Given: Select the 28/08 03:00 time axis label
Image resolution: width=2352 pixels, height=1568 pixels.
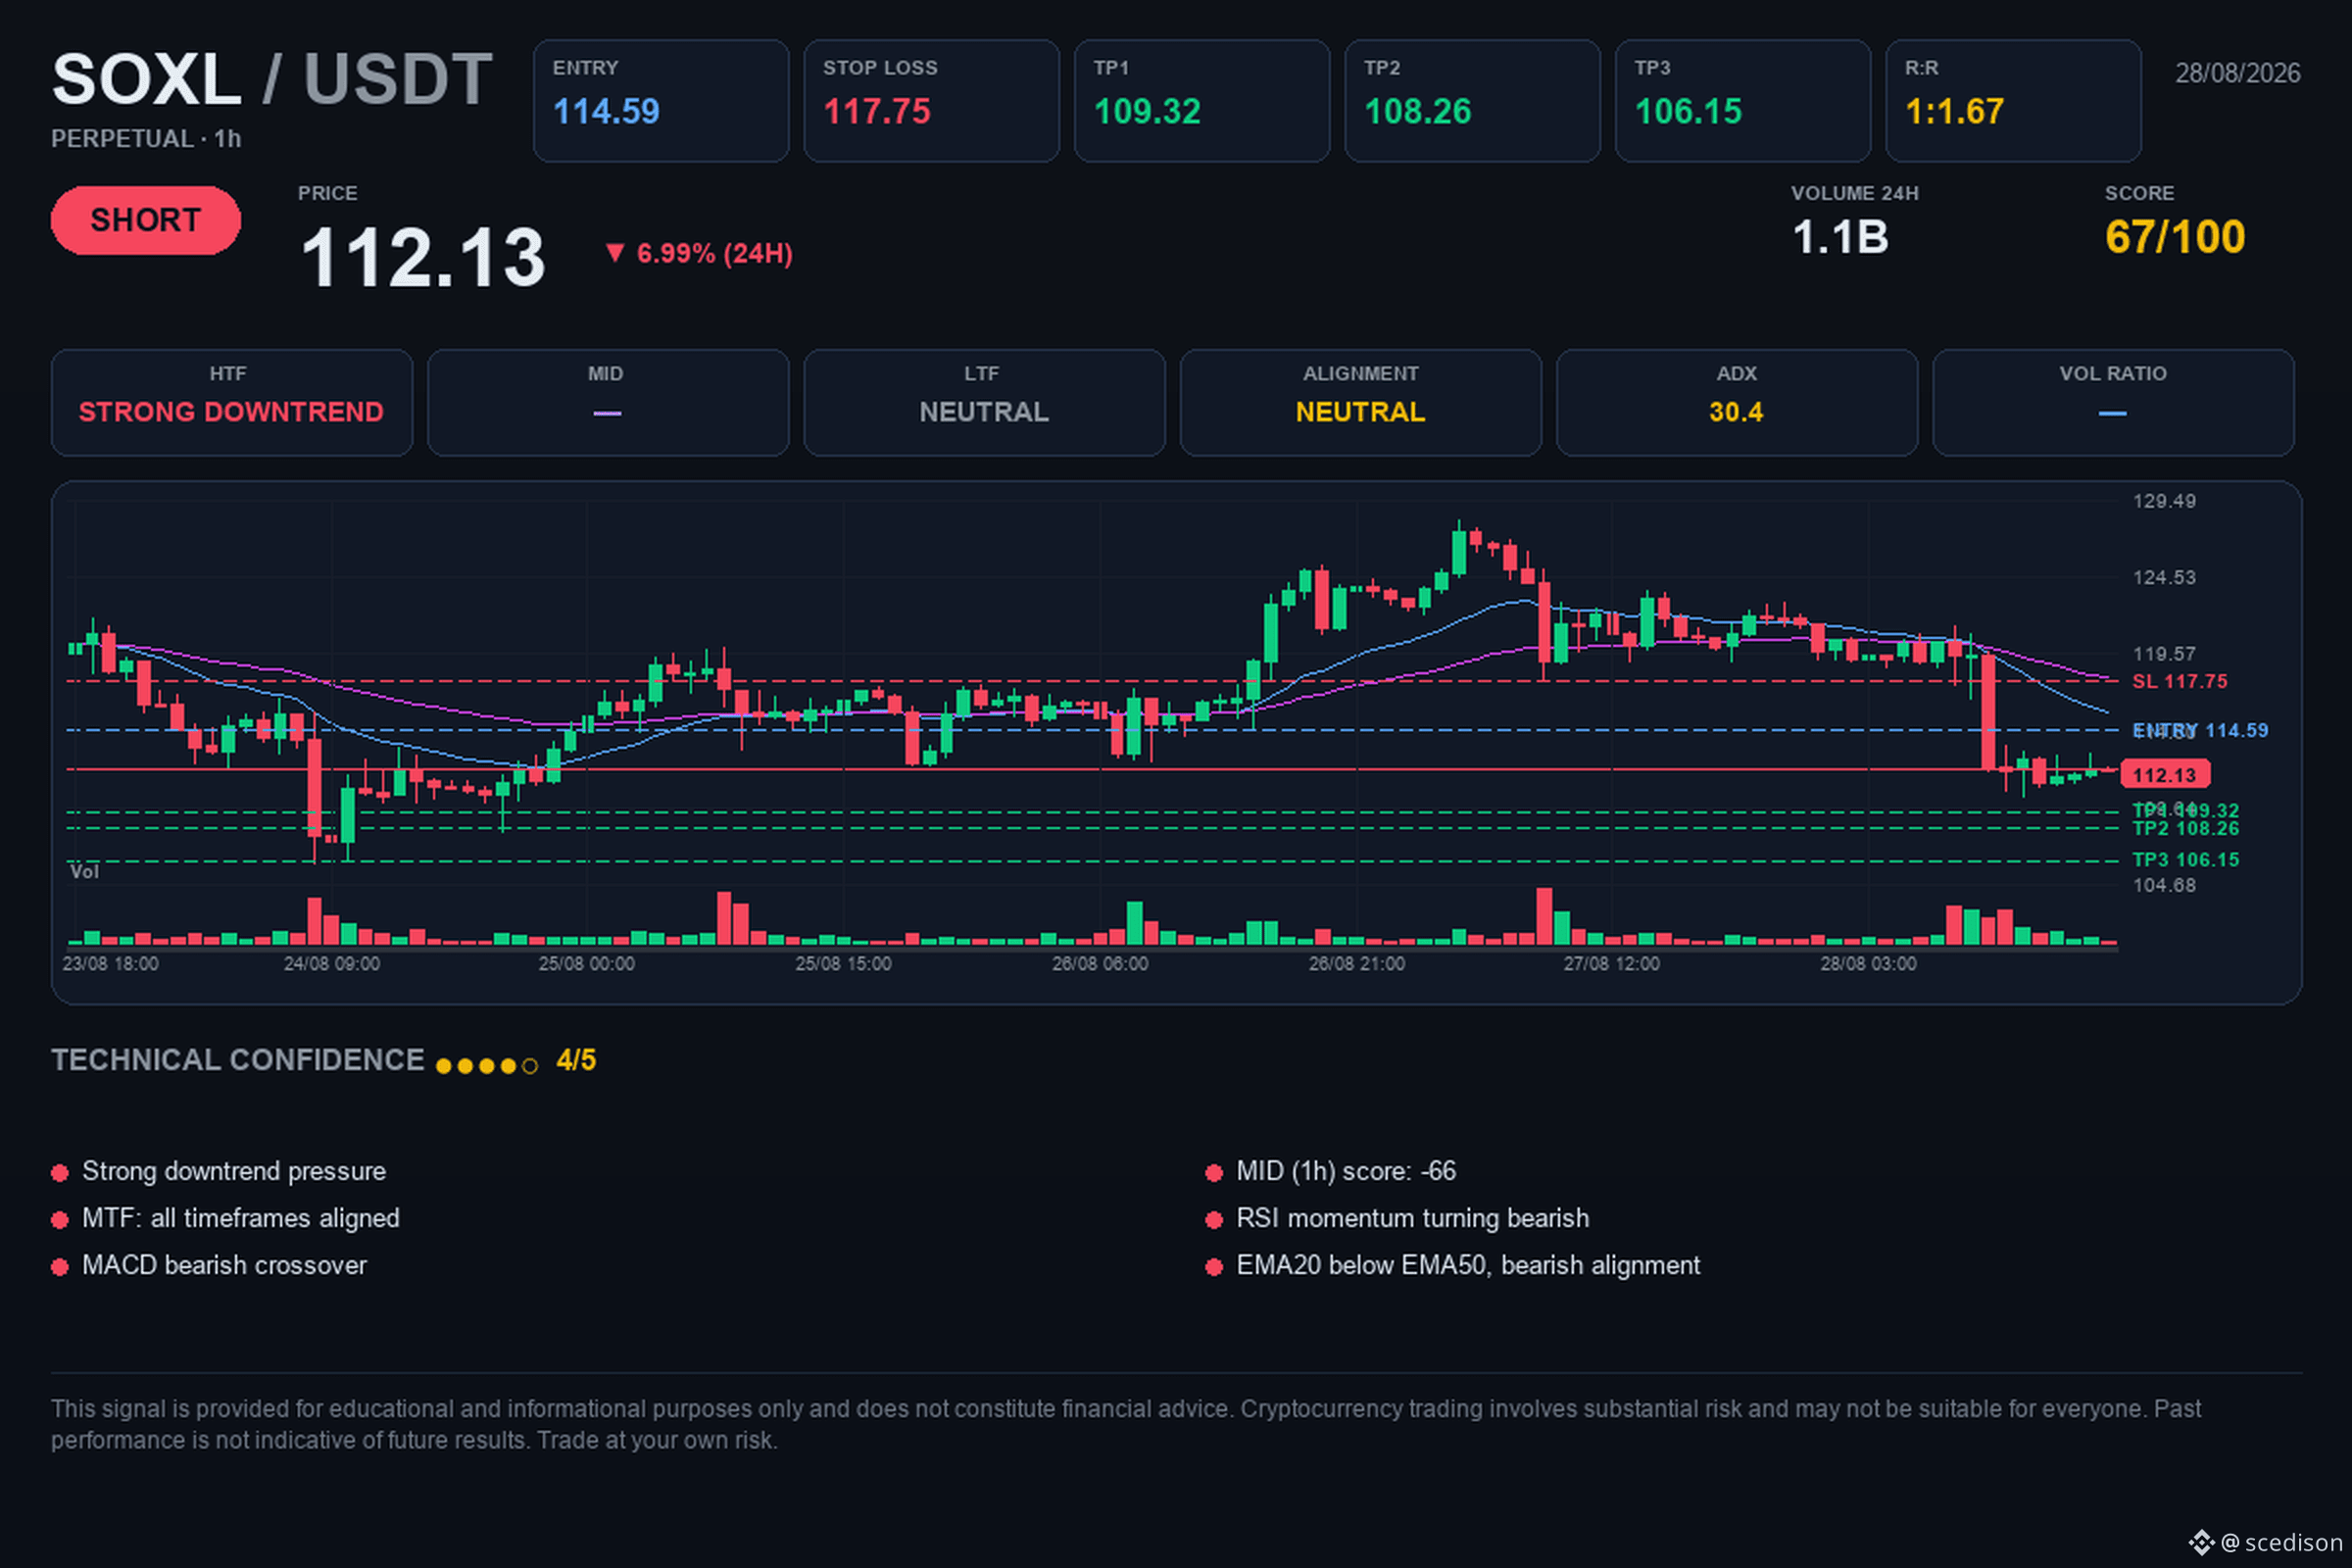Looking at the screenshot, I should (1868, 964).
